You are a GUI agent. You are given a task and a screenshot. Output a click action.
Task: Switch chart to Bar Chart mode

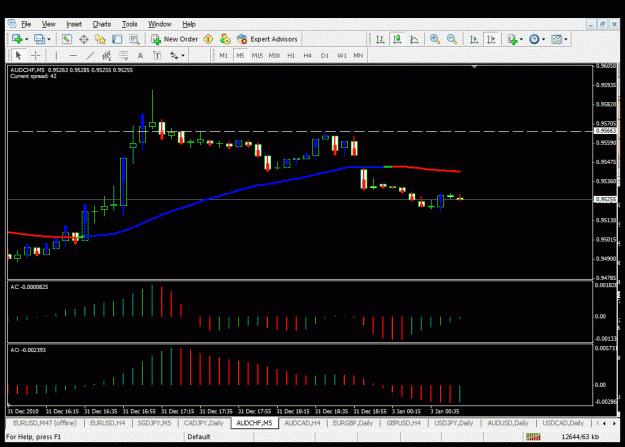[x=381, y=39]
